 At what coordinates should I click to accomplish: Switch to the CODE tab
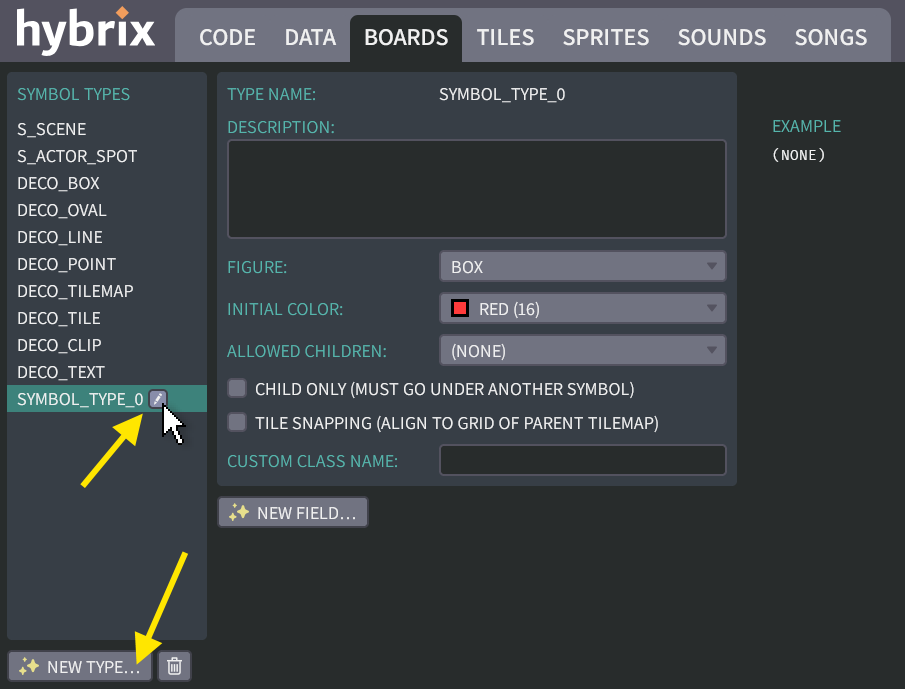pyautogui.click(x=227, y=38)
